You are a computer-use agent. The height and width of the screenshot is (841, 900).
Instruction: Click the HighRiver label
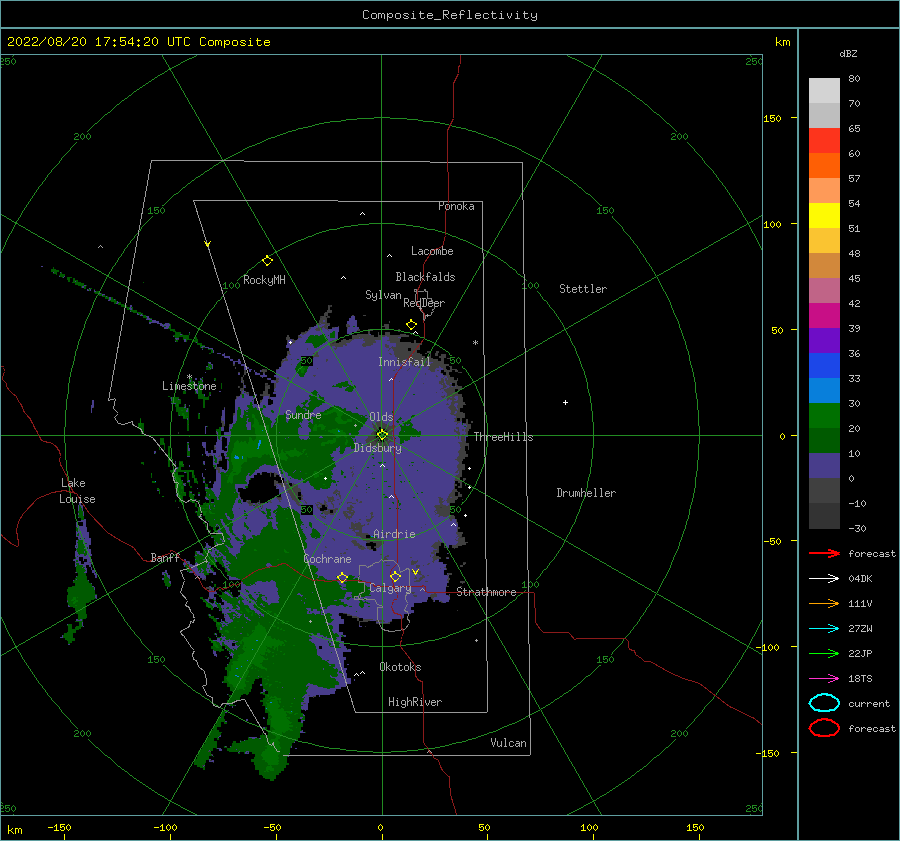coord(415,702)
